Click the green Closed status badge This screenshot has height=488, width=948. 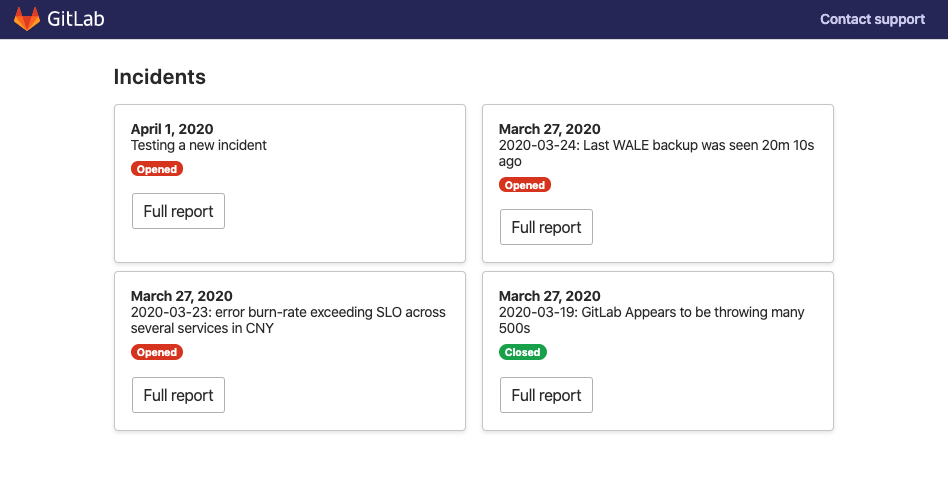[x=523, y=352]
